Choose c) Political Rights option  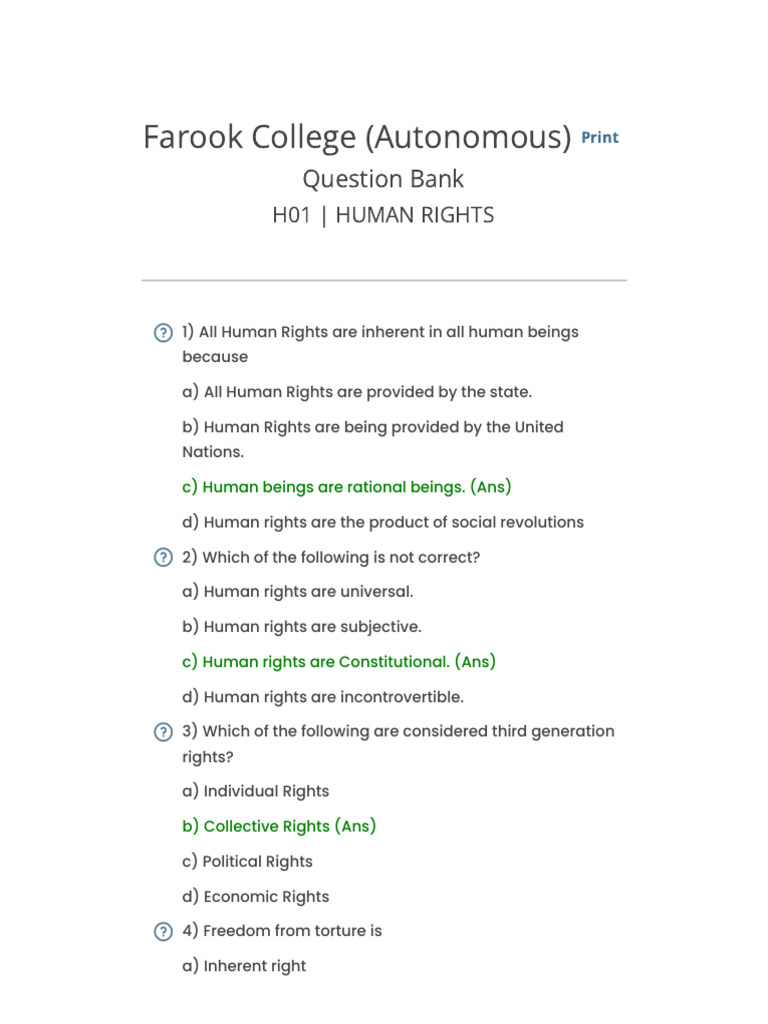click(x=247, y=862)
